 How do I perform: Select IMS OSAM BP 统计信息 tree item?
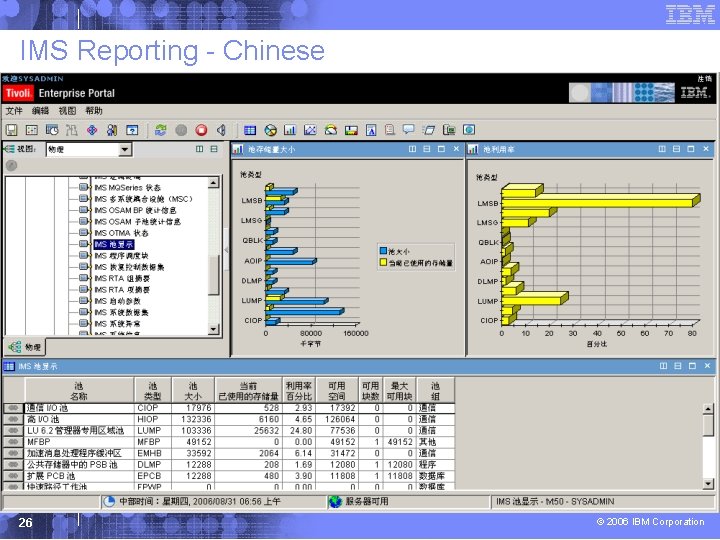tap(135, 210)
